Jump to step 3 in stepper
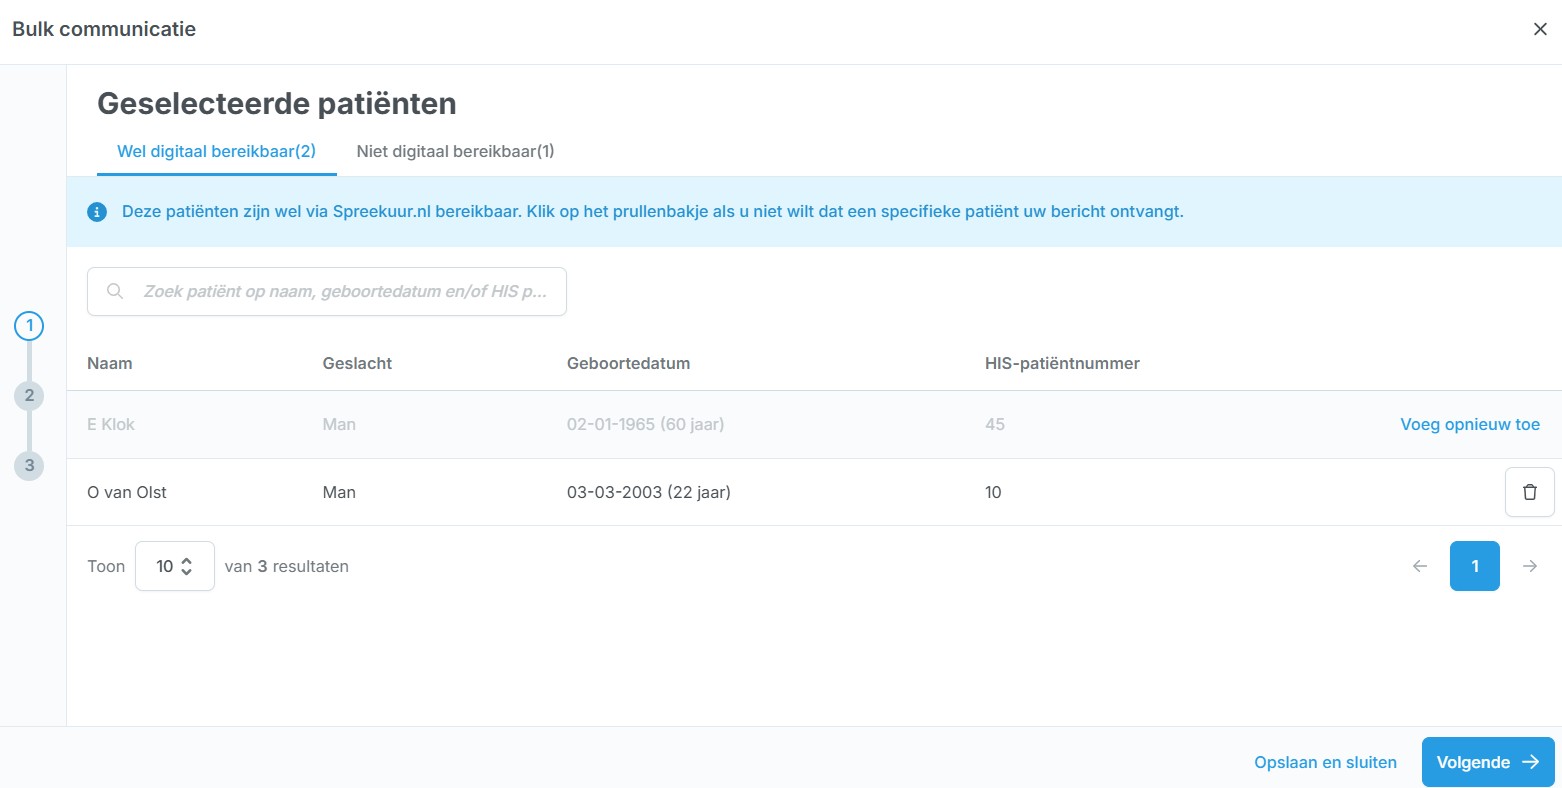The image size is (1562, 788). pyautogui.click(x=29, y=466)
